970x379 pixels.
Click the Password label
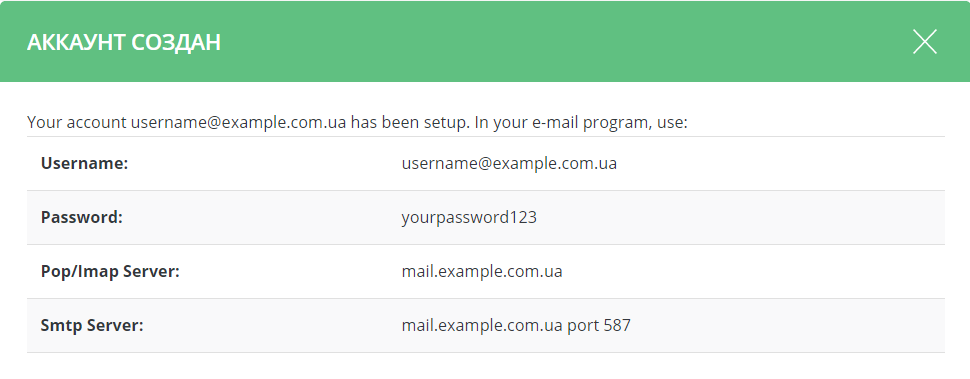(82, 218)
